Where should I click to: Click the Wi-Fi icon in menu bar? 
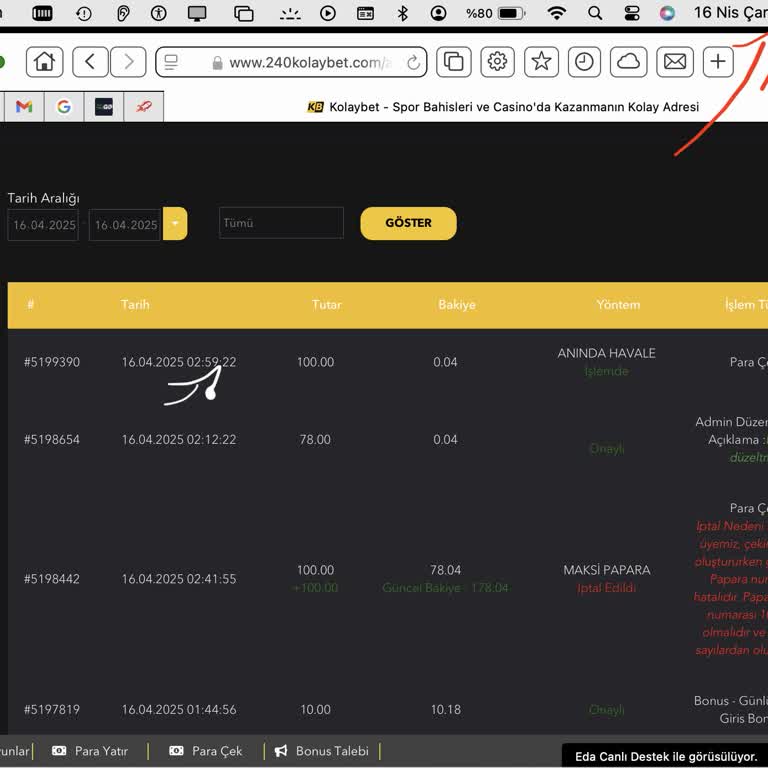[556, 13]
